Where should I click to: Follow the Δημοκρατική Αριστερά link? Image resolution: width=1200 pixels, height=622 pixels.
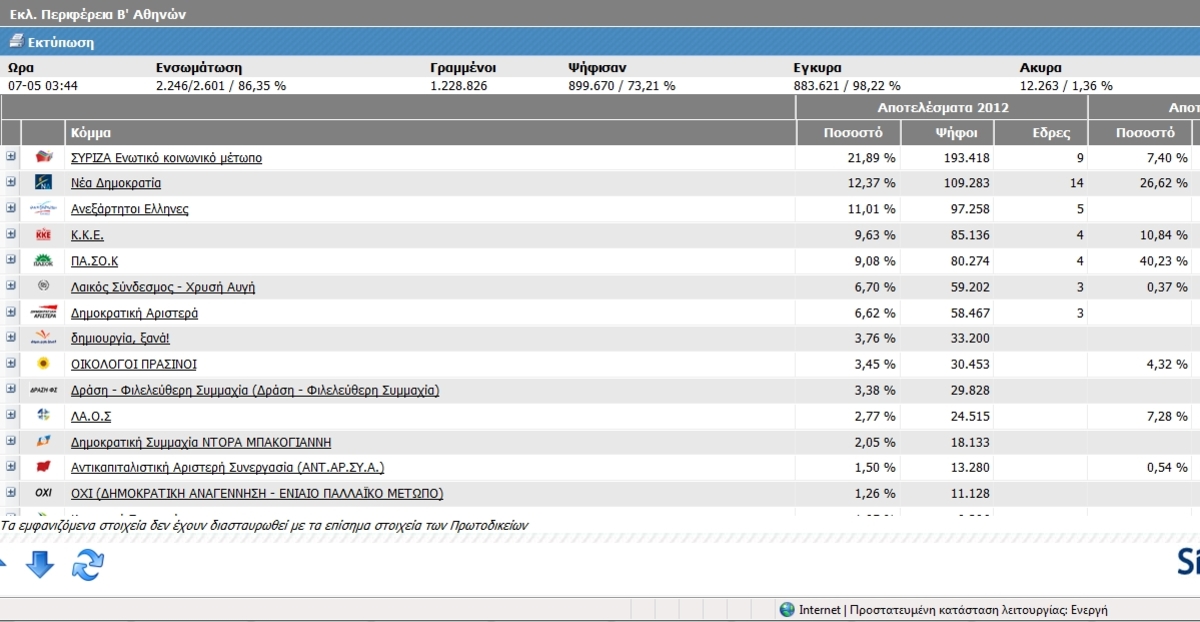(134, 314)
